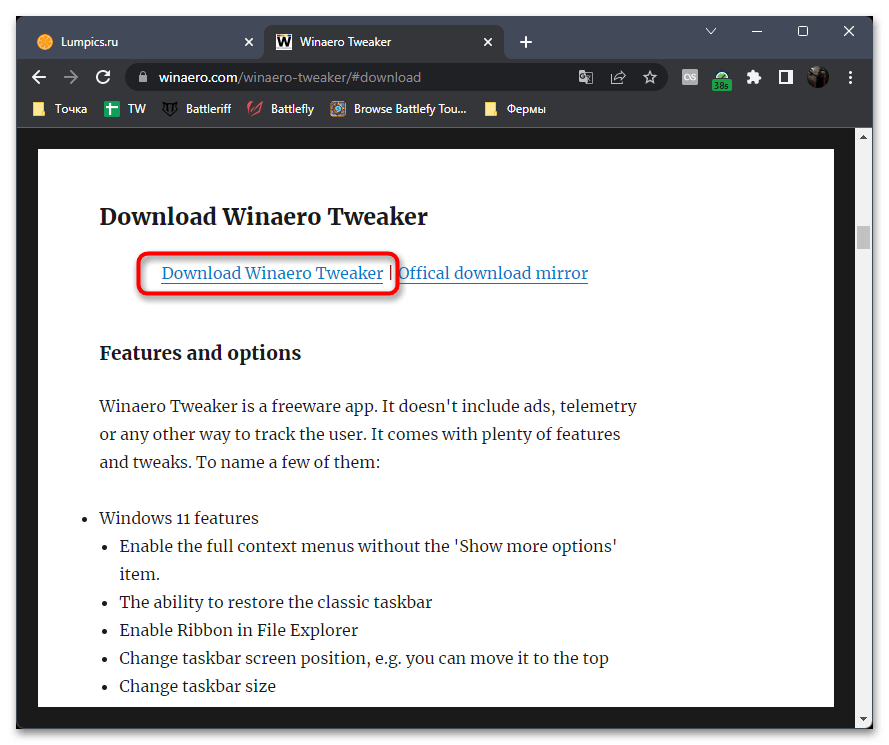Open Chrome's three-dot menu
The image size is (889, 745).
coord(850,77)
